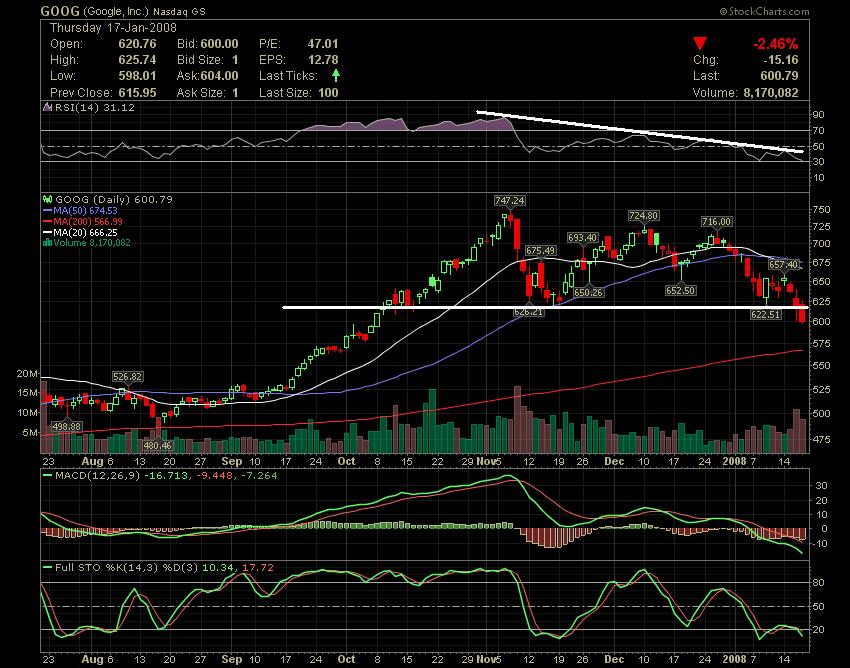850x668 pixels.
Task: Click the 526.82 price label
Action: (x=127, y=376)
